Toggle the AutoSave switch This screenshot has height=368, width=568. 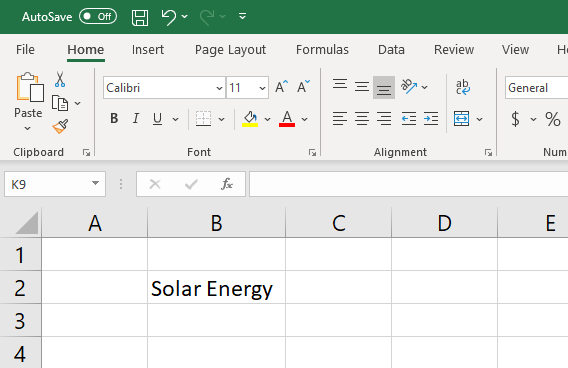98,17
